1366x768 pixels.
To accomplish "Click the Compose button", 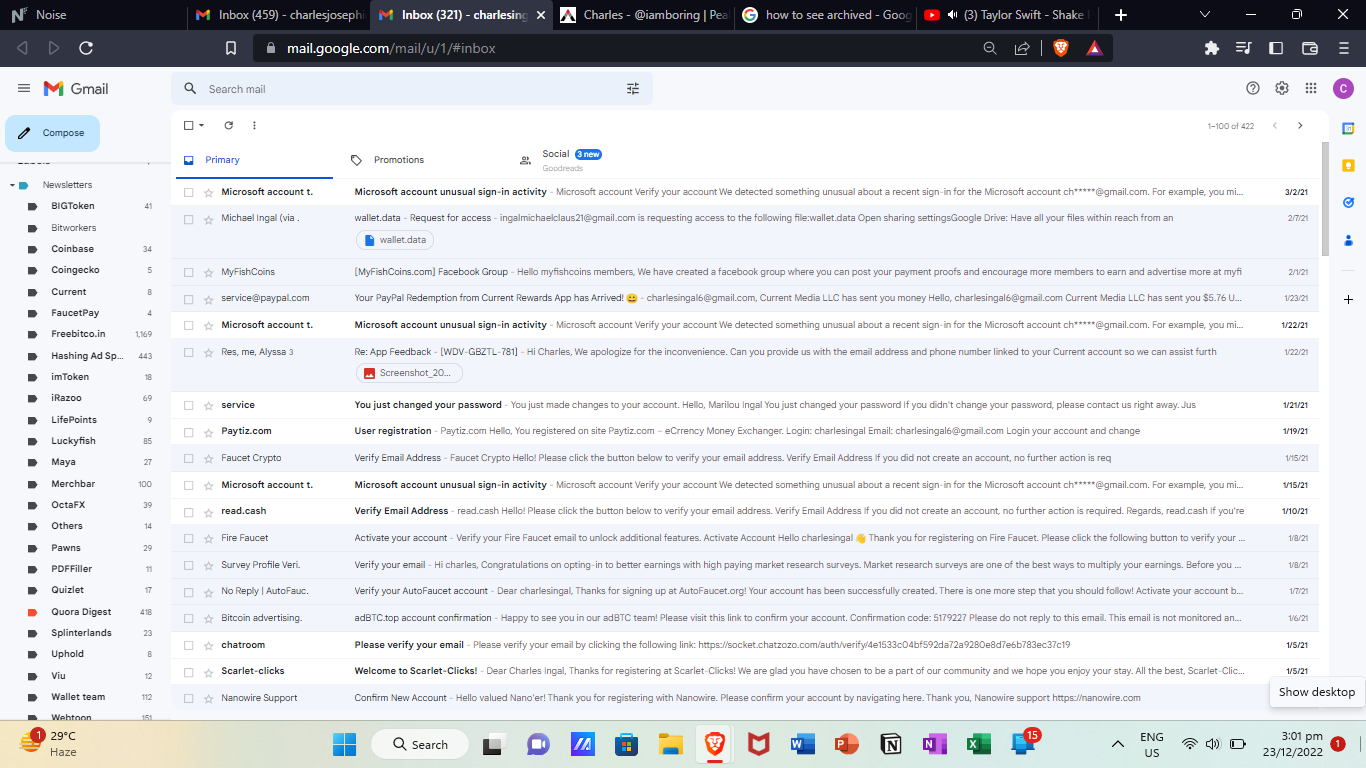I will 53,133.
